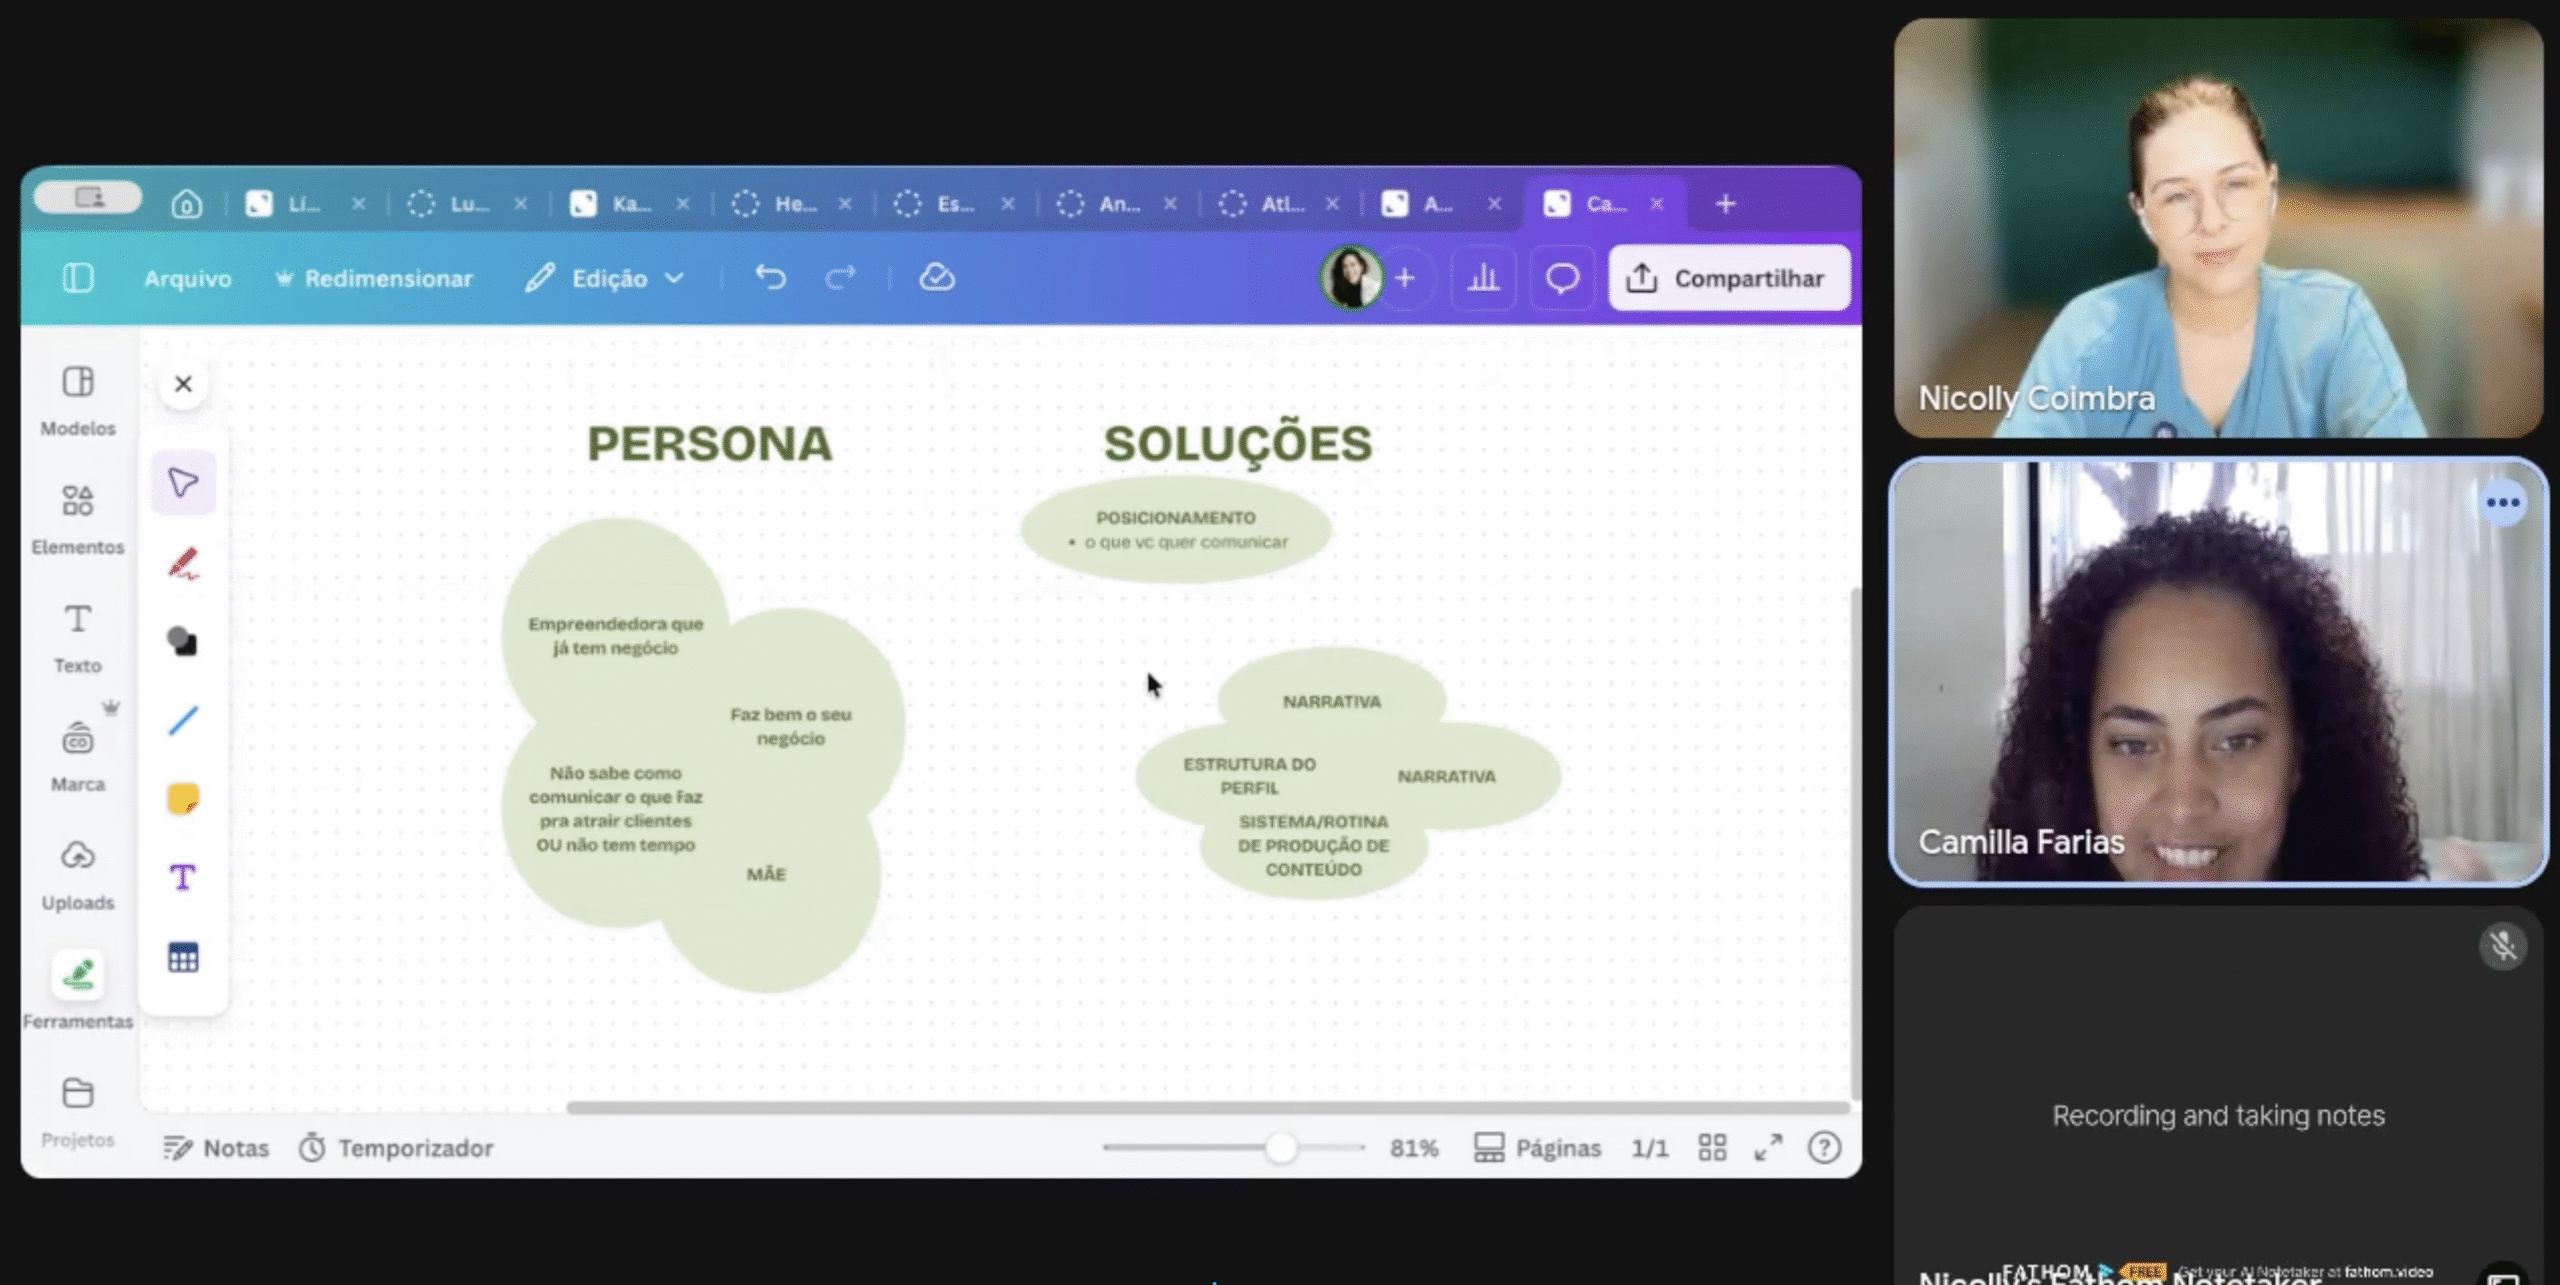Pick the yellow sticky note tool
Image resolution: width=2560 pixels, height=1285 pixels.
pyautogui.click(x=183, y=799)
